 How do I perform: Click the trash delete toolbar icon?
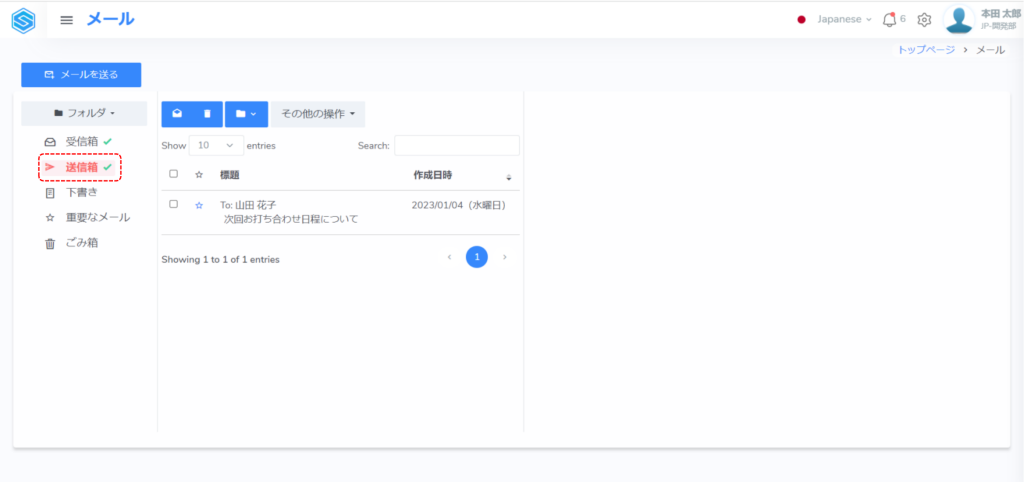207,114
